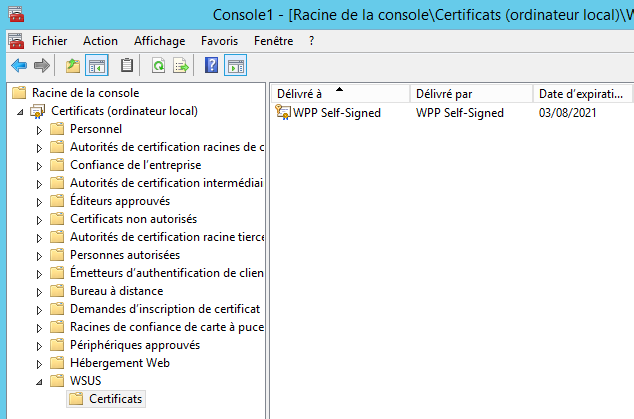This screenshot has height=419, width=634.
Task: Select Périphériques approuvés tree label
Action: [x=135, y=345]
